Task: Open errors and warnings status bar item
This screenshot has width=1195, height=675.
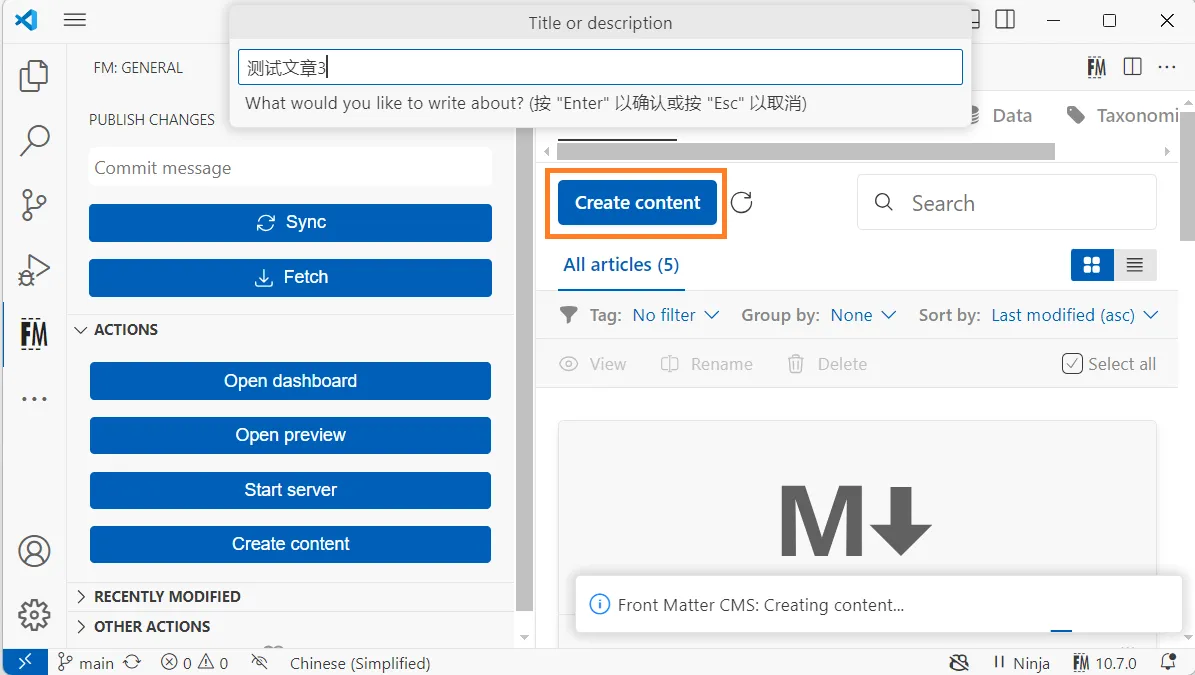Action: [194, 663]
